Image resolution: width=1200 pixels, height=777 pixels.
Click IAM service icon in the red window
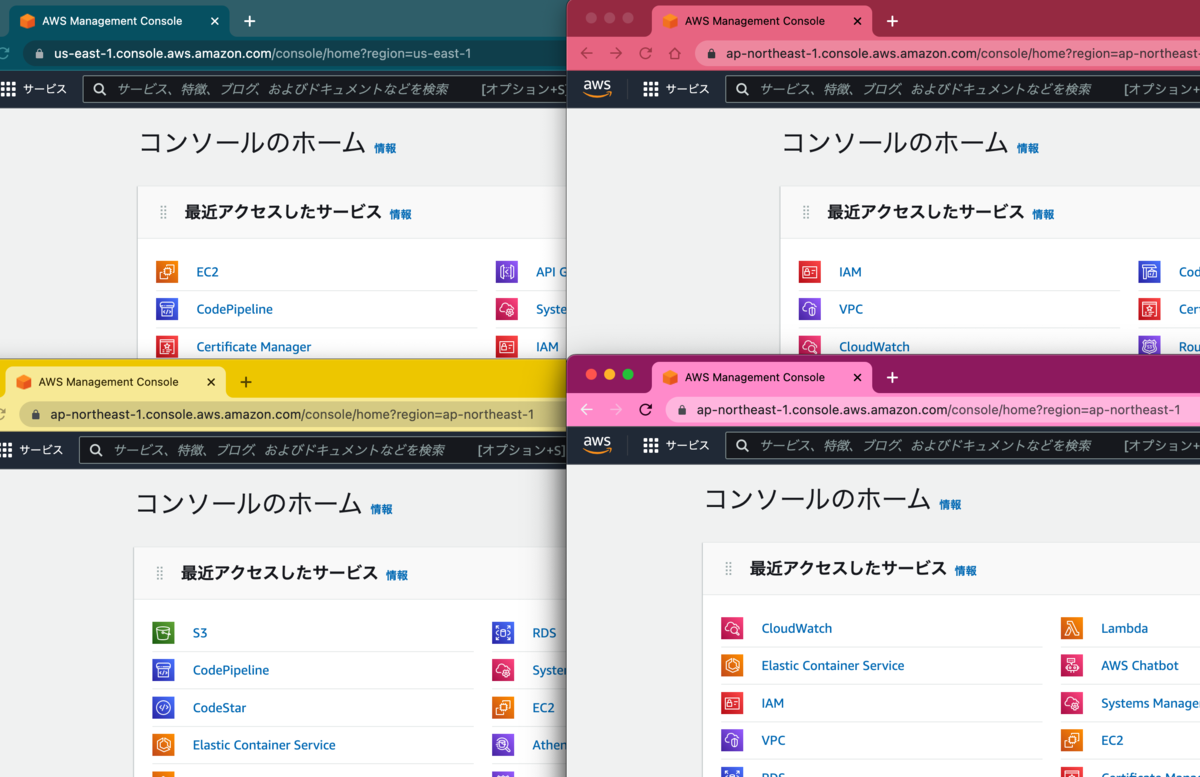click(x=810, y=272)
